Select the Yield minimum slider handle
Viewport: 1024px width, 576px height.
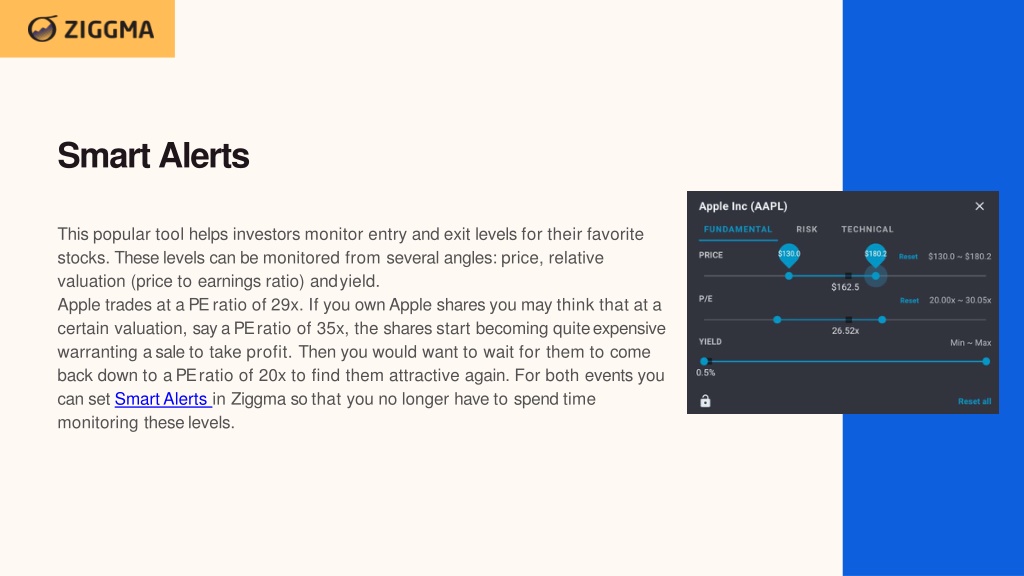[704, 361]
